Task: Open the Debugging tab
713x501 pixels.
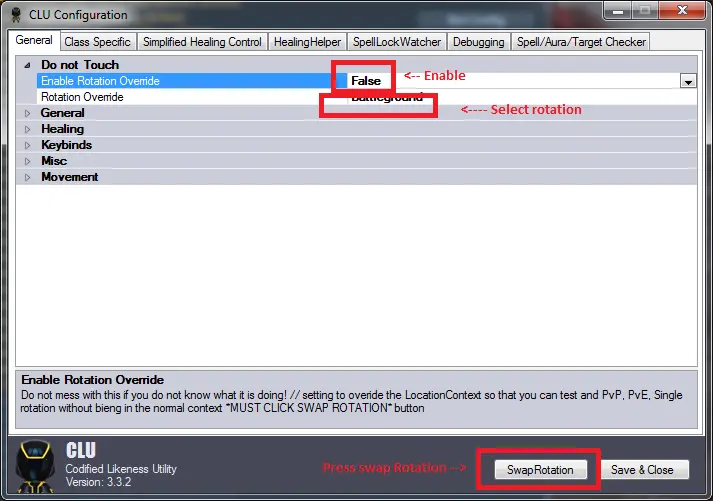Action: (x=478, y=42)
